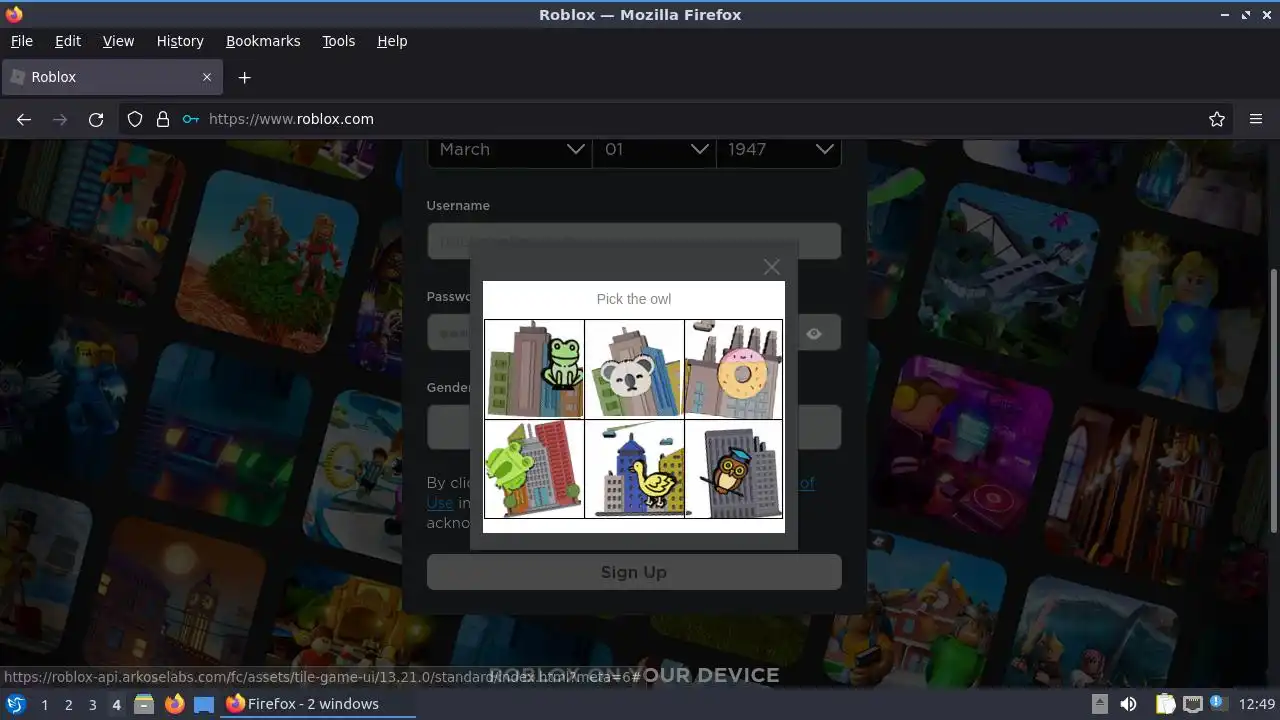The width and height of the screenshot is (1280, 720).
Task: Open the application launcher in the taskbar
Action: pyautogui.click(x=15, y=704)
